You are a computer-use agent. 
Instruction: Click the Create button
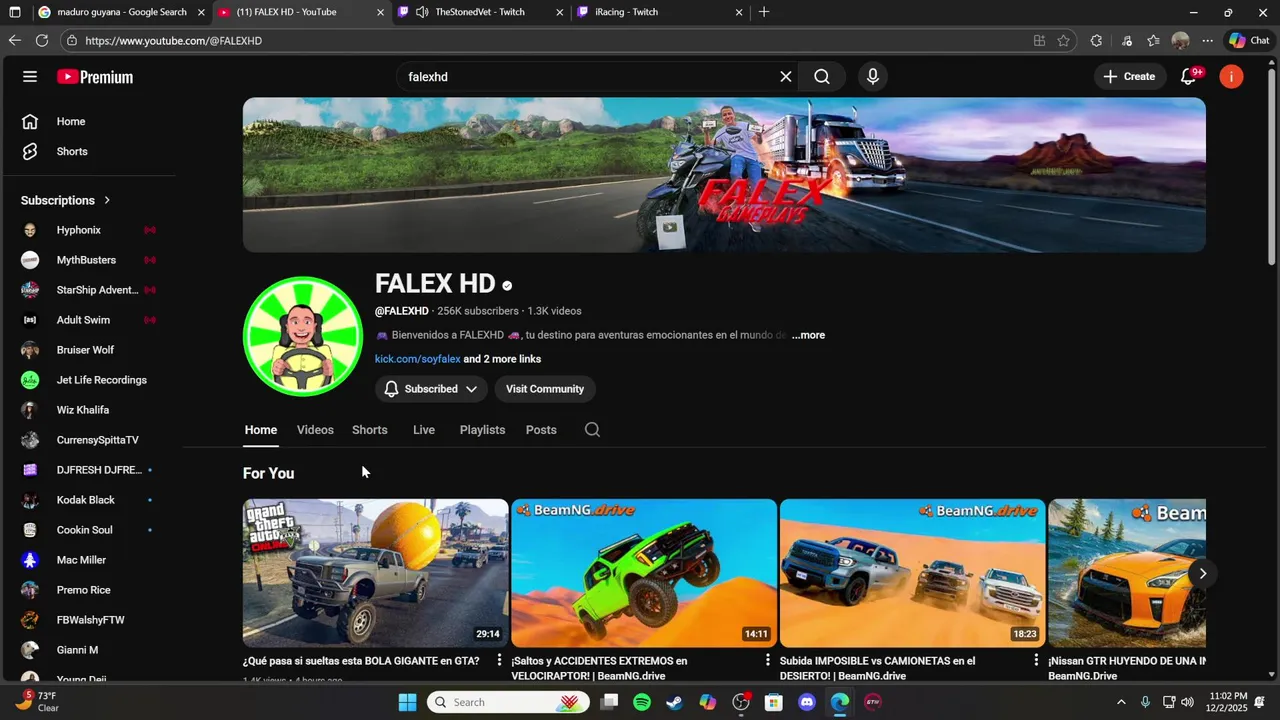pyautogui.click(x=1129, y=77)
